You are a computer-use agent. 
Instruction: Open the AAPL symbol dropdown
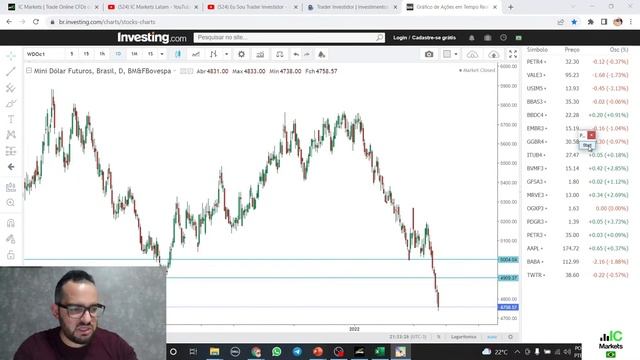(x=542, y=249)
